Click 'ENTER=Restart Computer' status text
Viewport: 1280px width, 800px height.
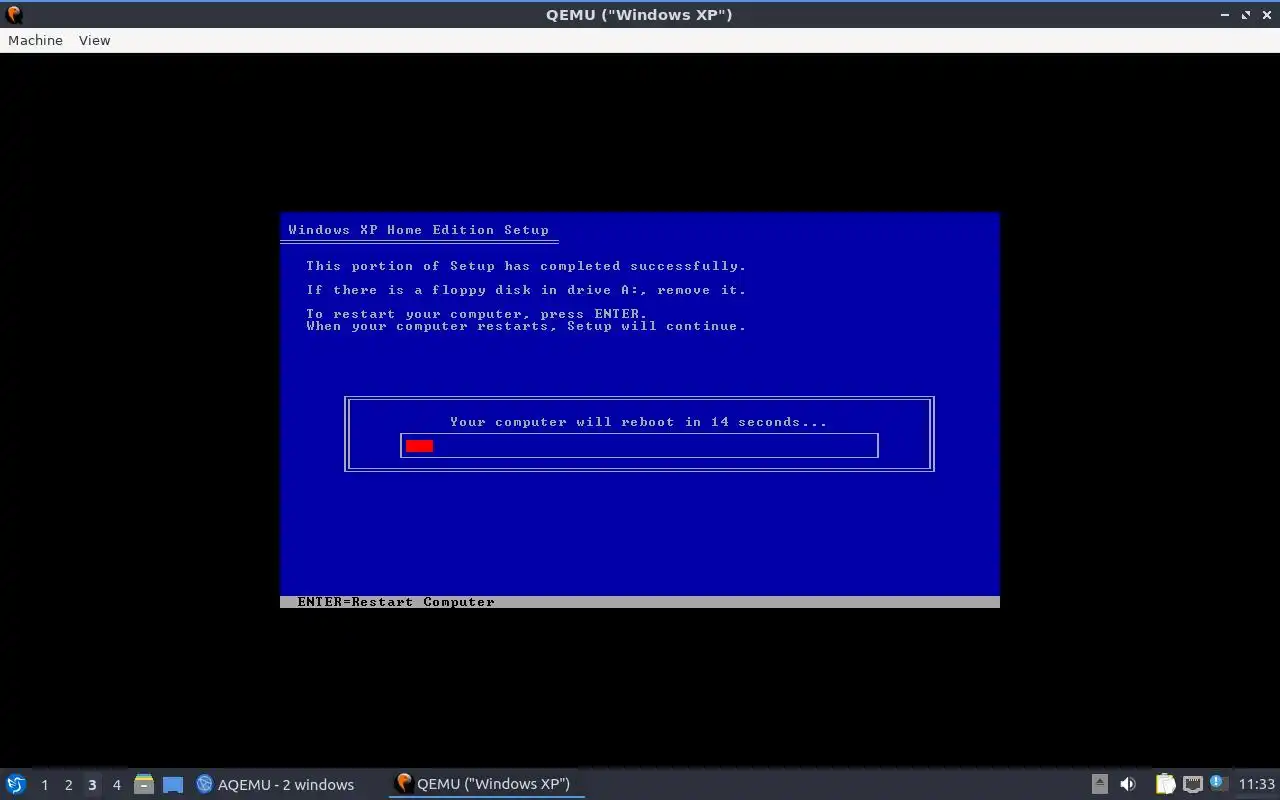tap(396, 602)
